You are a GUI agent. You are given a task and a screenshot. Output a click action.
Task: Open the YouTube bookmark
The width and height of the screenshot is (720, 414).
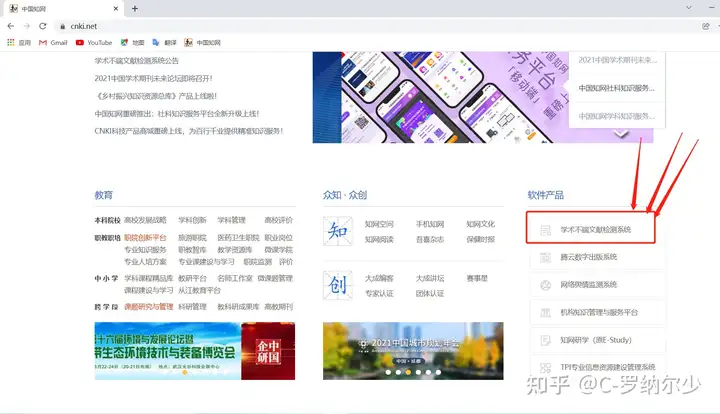[x=94, y=43]
